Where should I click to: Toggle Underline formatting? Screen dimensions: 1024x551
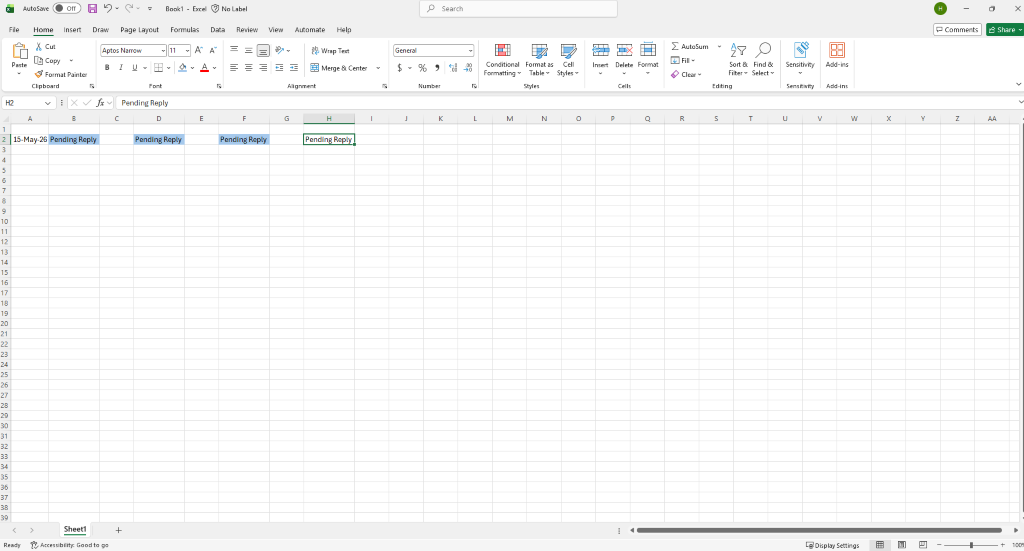(135, 68)
